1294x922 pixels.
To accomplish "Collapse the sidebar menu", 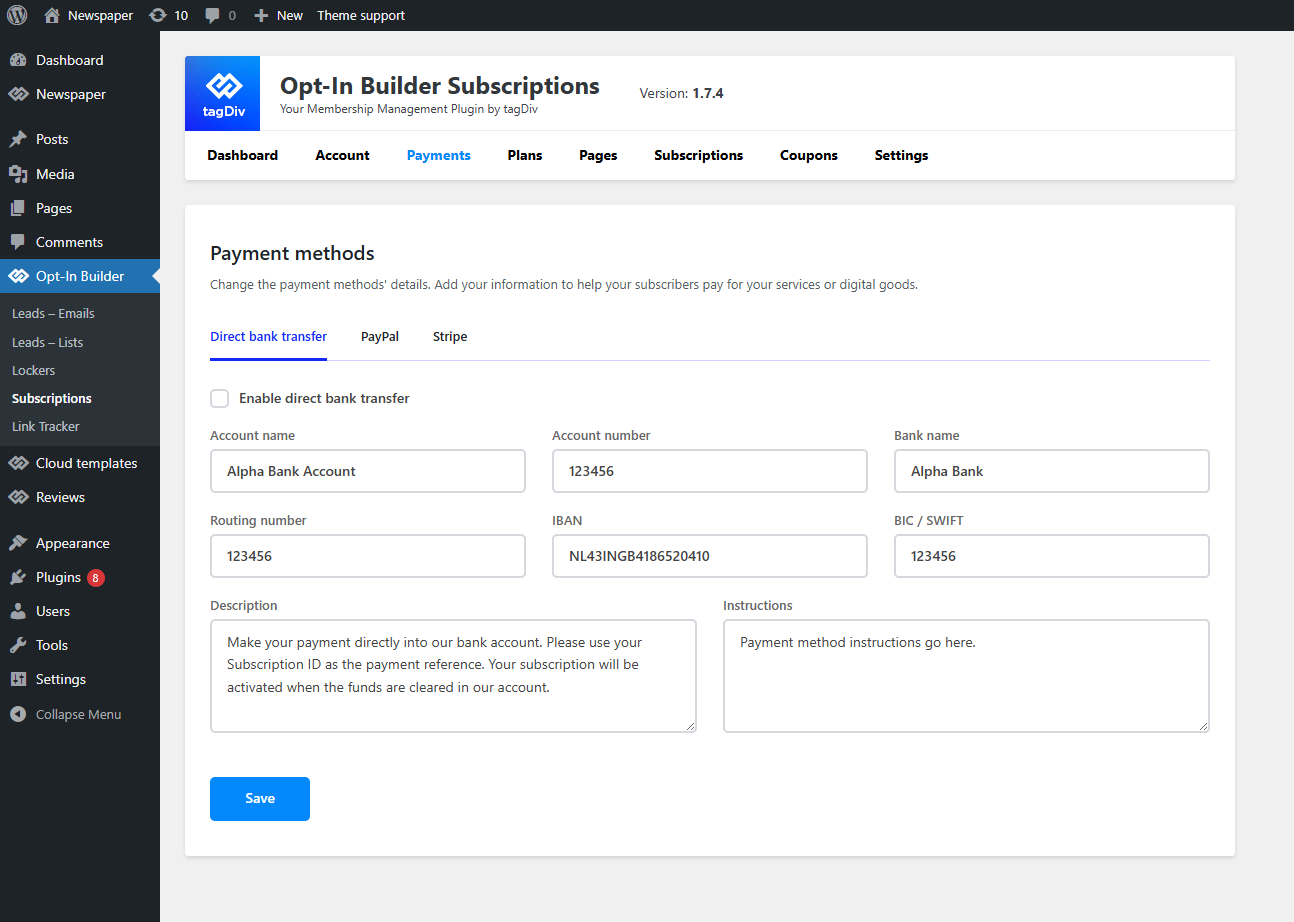I will coord(66,714).
